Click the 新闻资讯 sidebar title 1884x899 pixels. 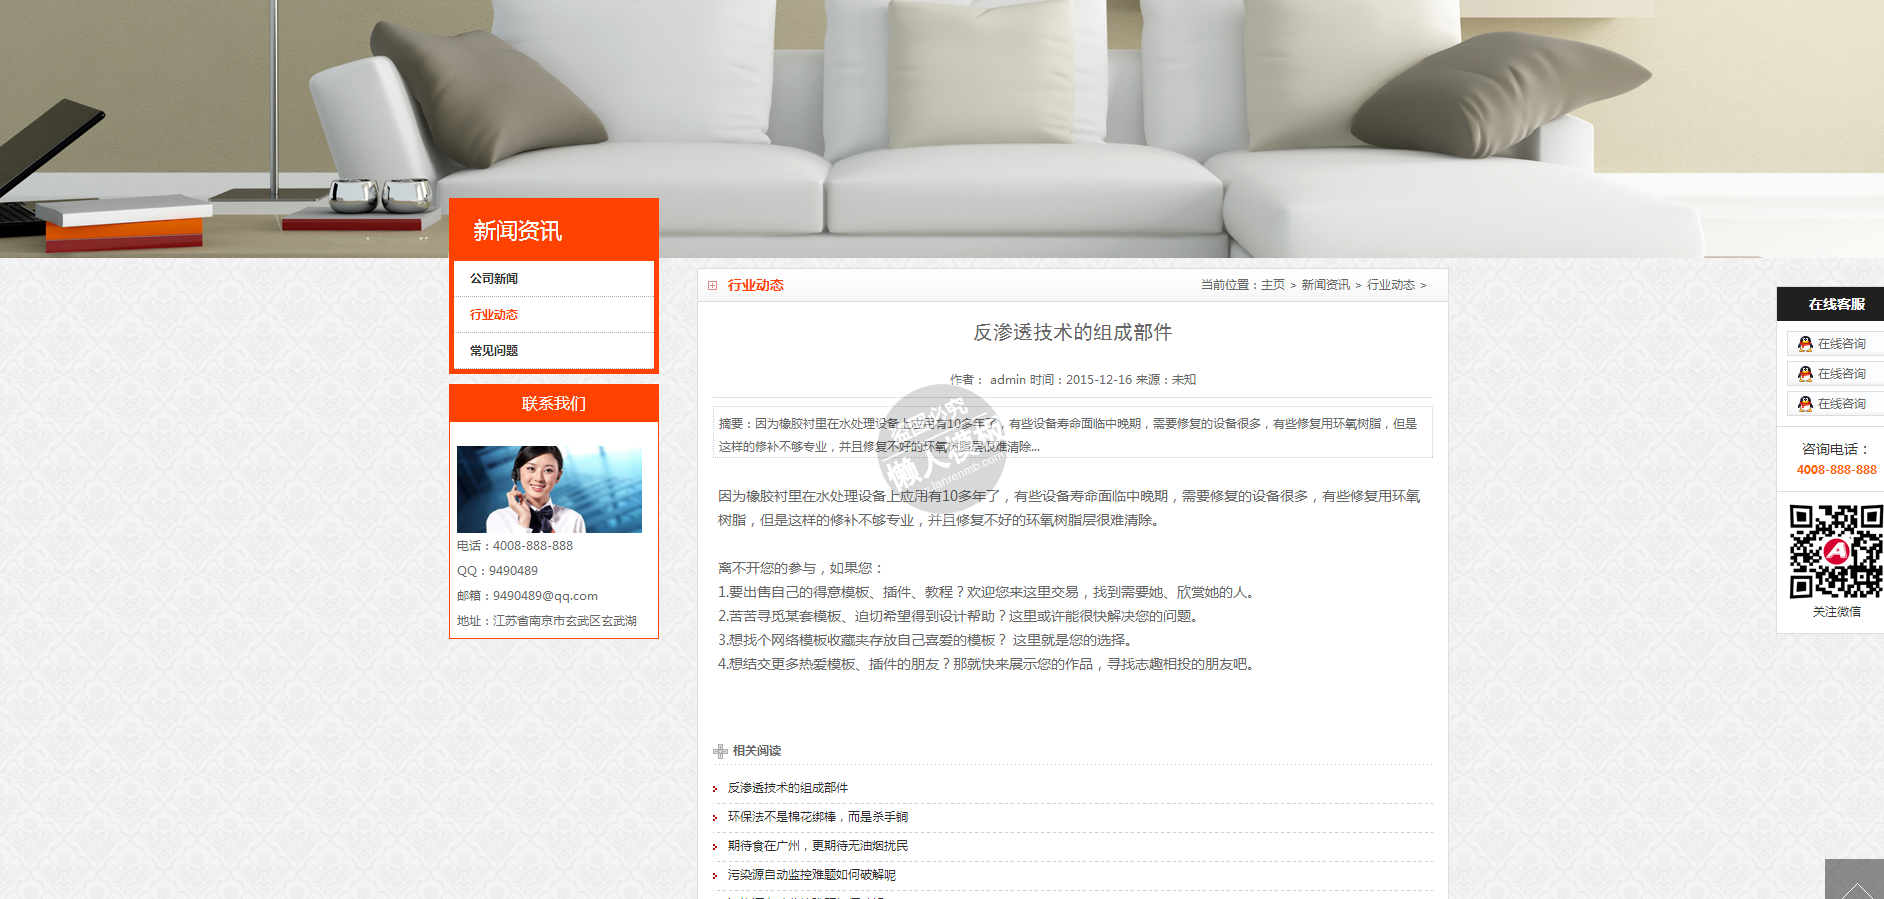click(x=518, y=231)
